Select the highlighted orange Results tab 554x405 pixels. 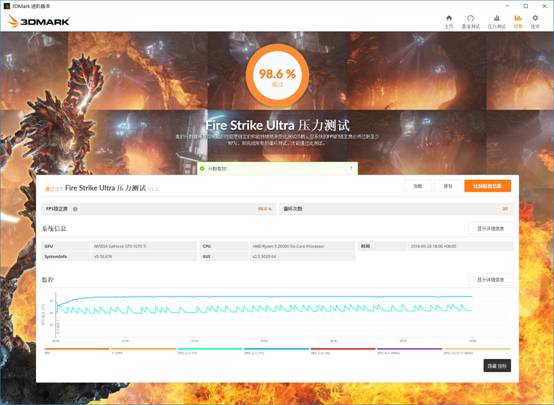(x=518, y=22)
